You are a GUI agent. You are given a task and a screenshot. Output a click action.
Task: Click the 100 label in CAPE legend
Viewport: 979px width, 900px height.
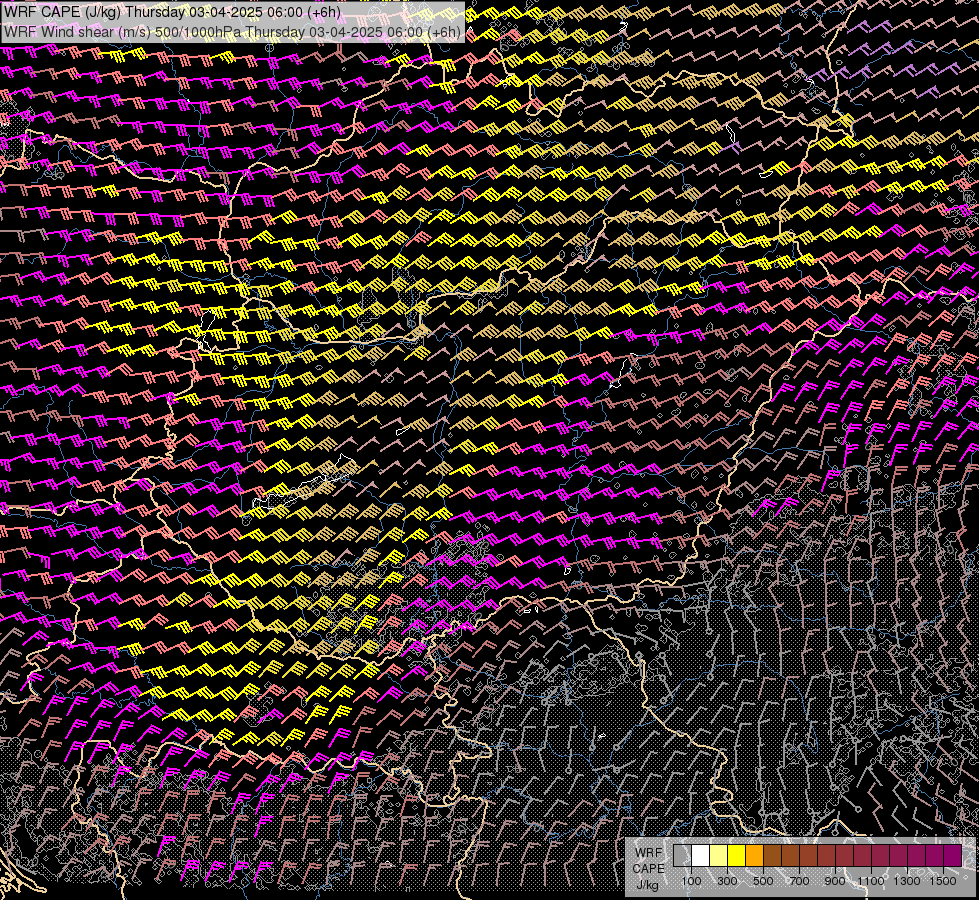(x=691, y=881)
